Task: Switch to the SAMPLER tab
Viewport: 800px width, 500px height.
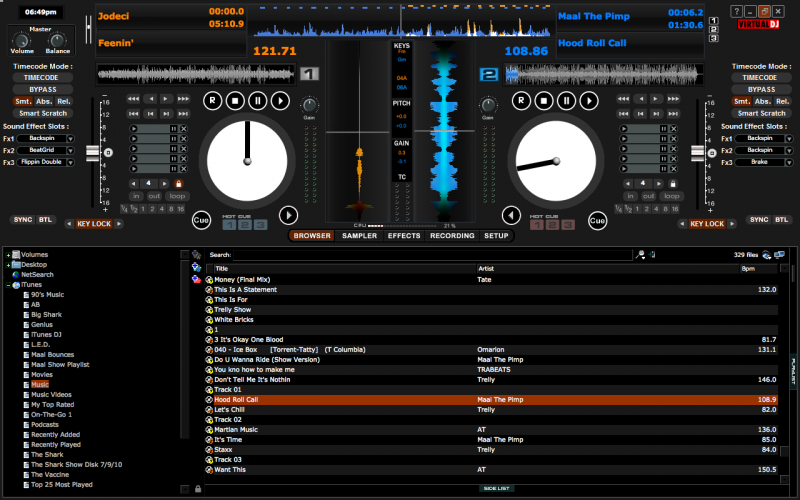Action: (359, 236)
